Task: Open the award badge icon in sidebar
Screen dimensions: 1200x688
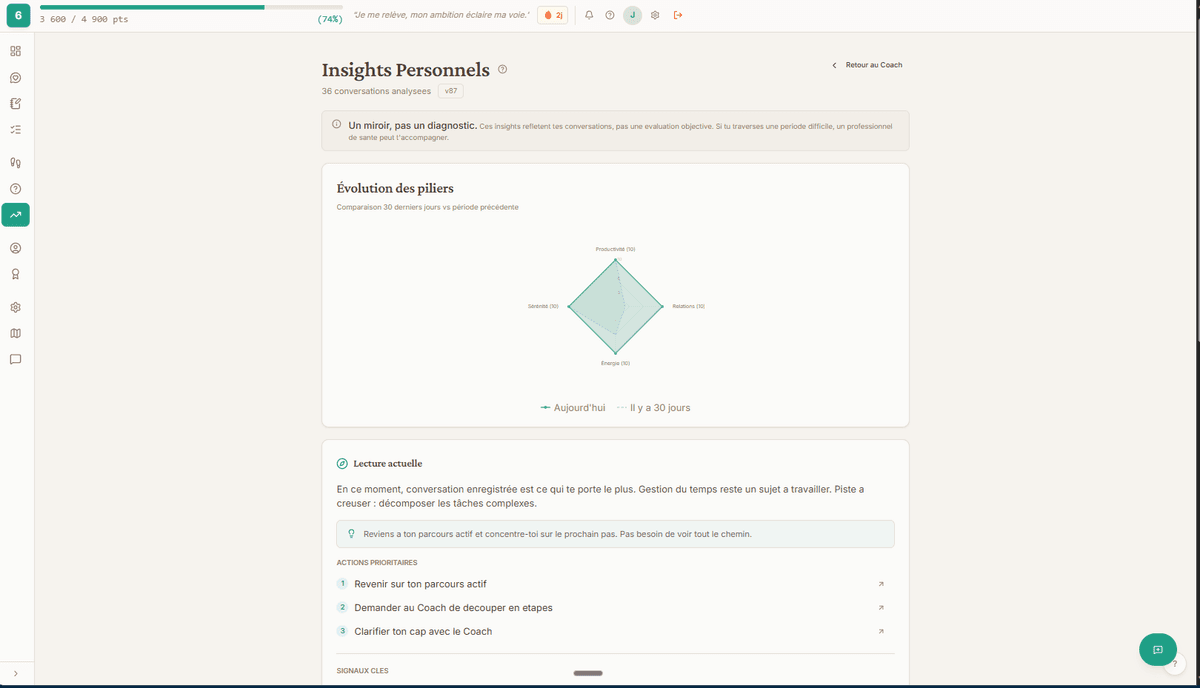Action: click(x=15, y=273)
